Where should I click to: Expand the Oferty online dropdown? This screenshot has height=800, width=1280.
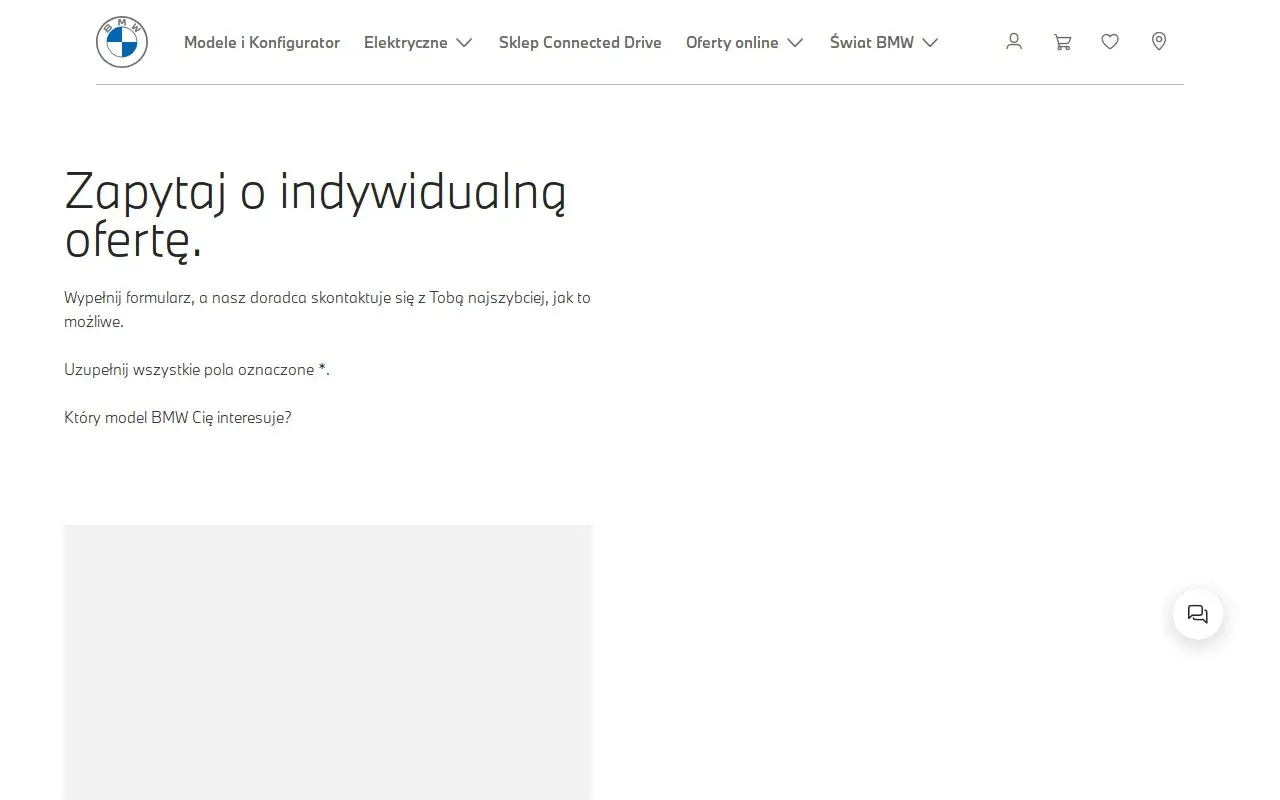[x=745, y=42]
